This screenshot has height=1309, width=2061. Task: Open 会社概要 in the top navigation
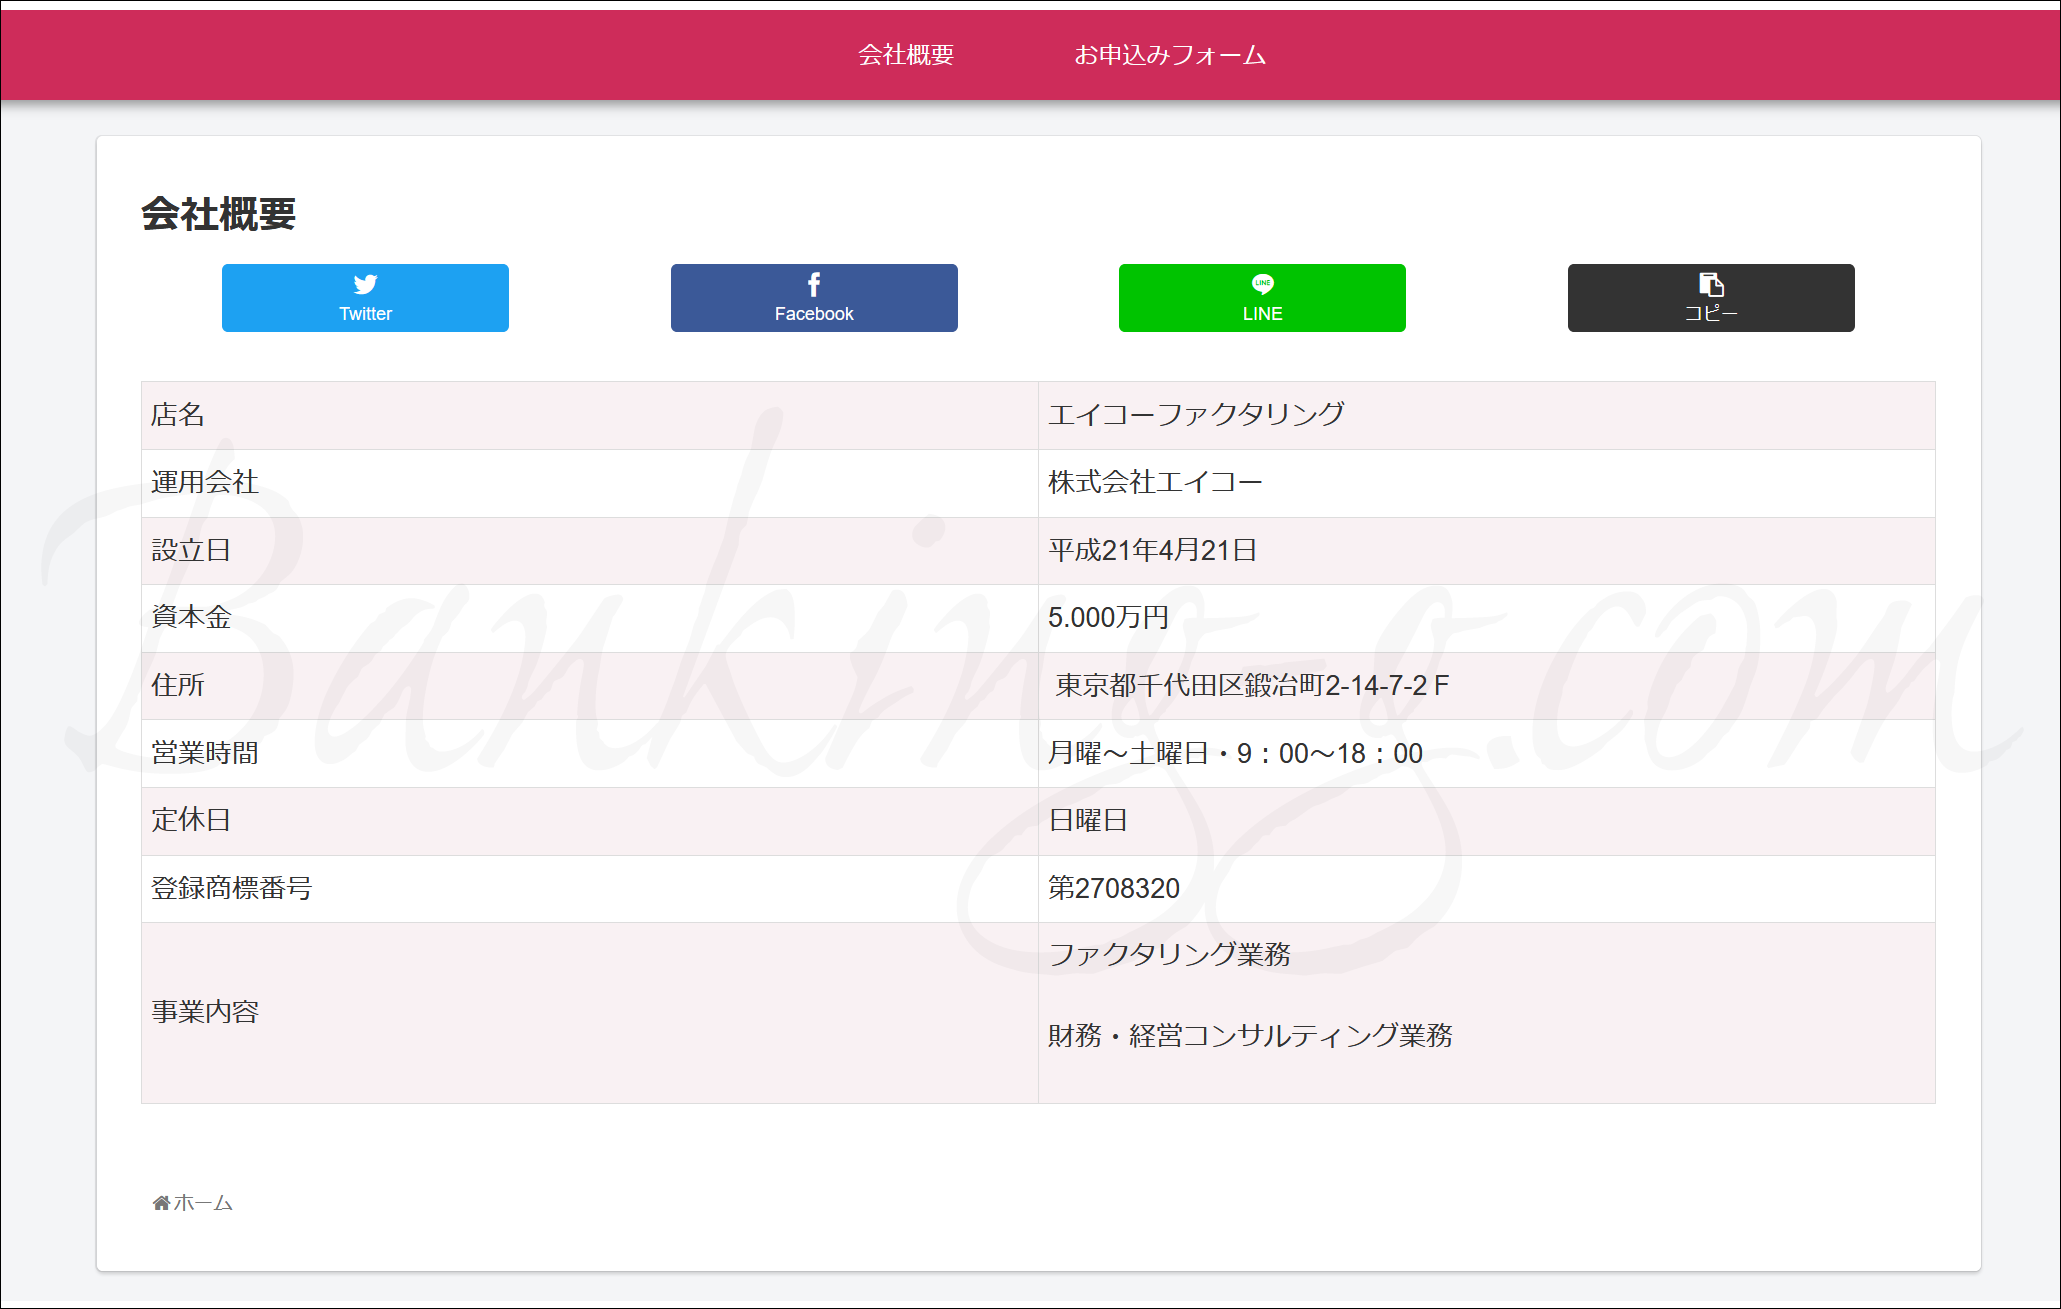(906, 55)
